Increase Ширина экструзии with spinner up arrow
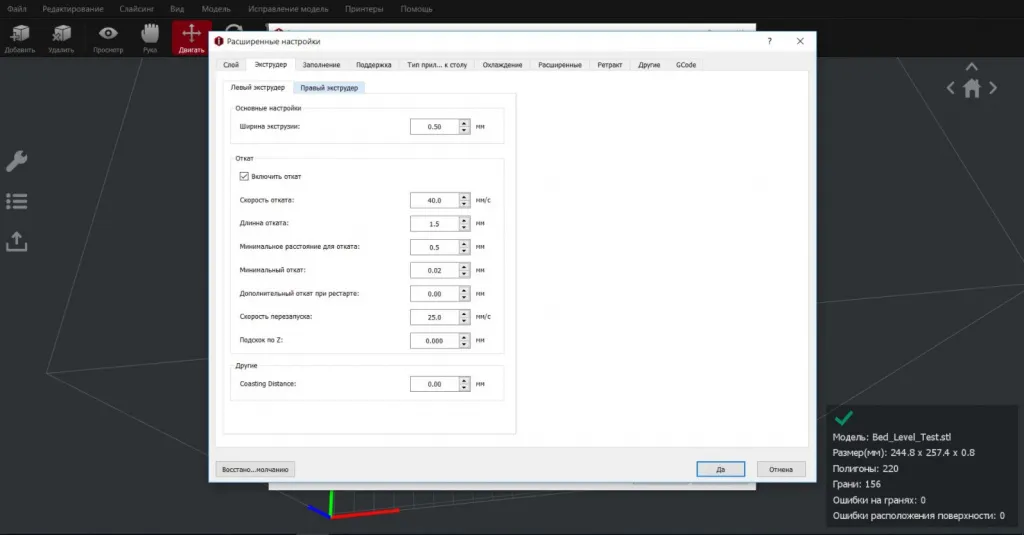 (464, 123)
